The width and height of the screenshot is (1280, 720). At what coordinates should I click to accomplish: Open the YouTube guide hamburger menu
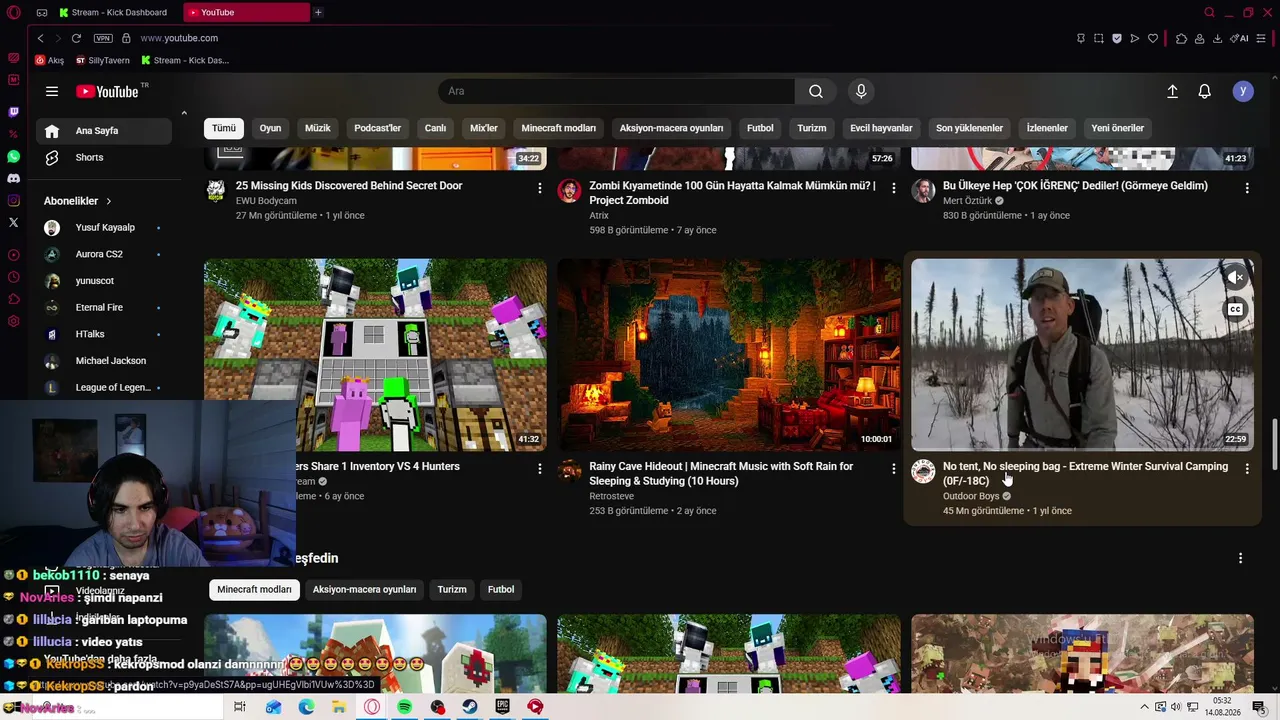point(52,91)
